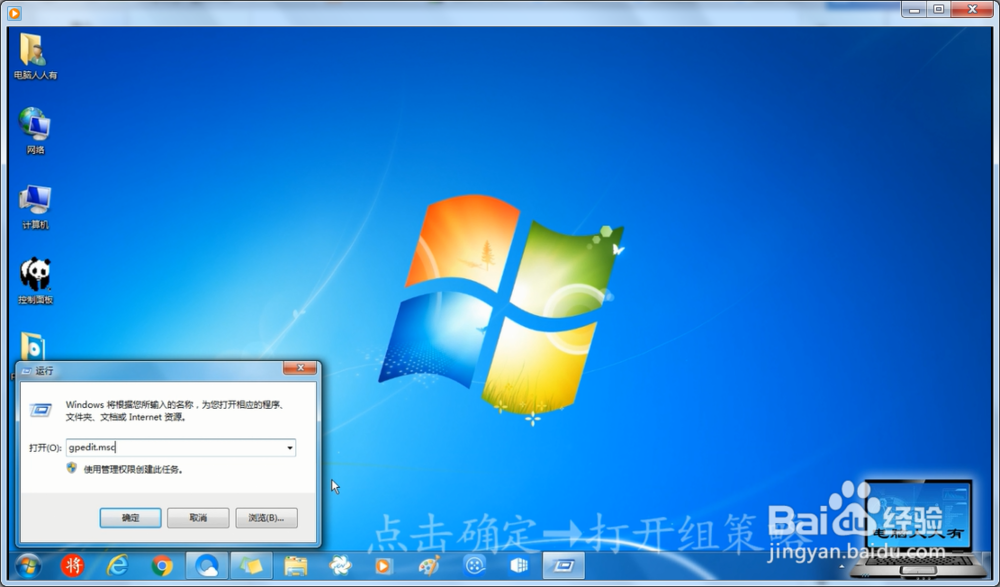Click the blue cube taskbar icon
The image size is (1000, 587).
(519, 566)
